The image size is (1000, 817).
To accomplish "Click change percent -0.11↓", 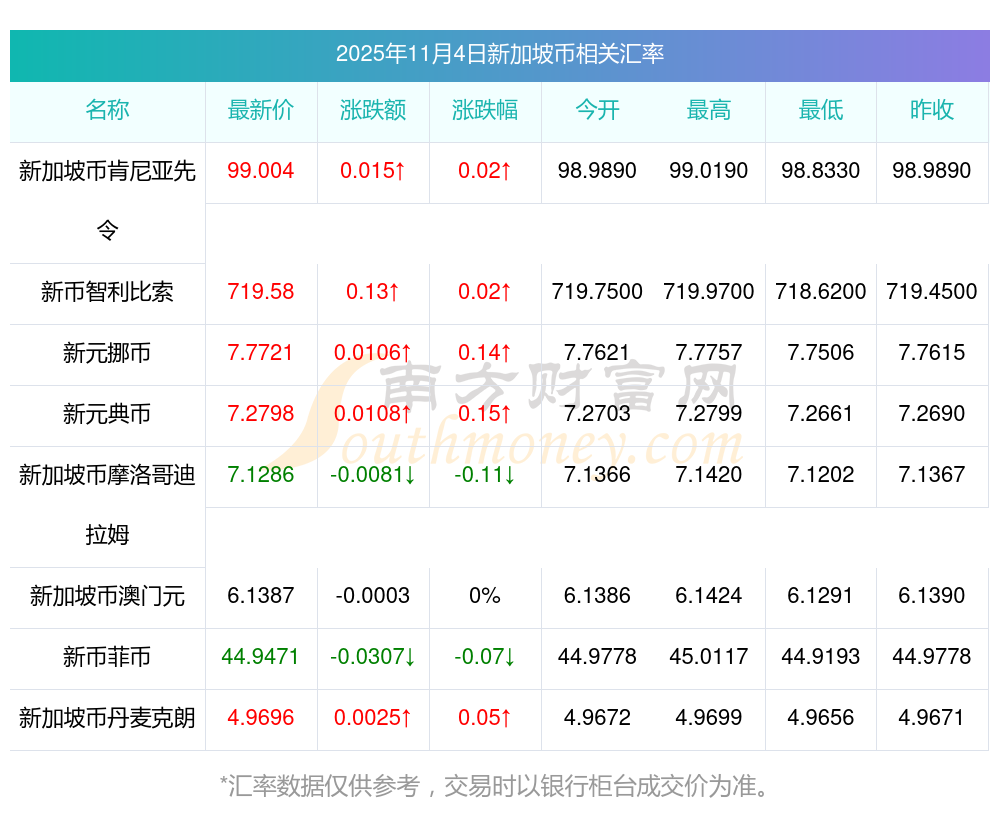I will (485, 475).
